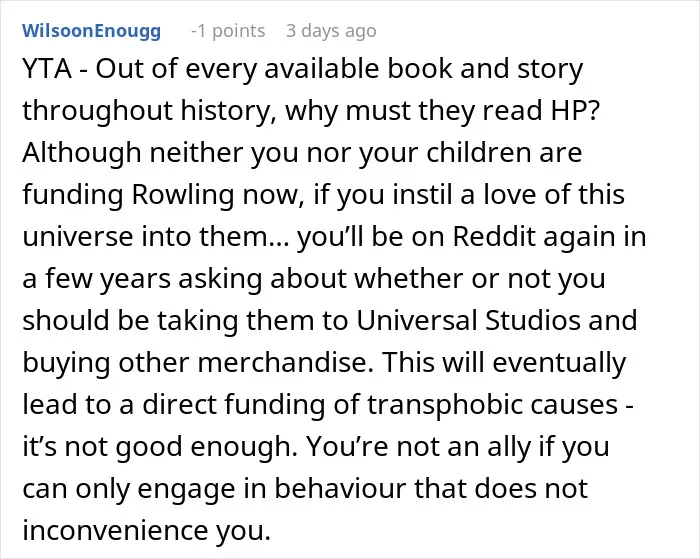Click the YTA verdict at comment start
Viewport: 700px width, 559px height.
point(47,69)
